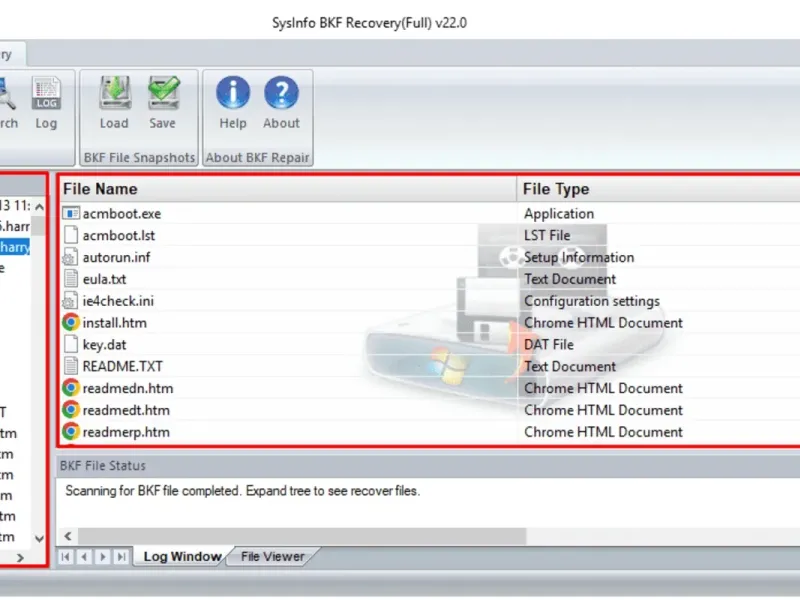Jump to first tab with navigation arrow

pos(65,557)
